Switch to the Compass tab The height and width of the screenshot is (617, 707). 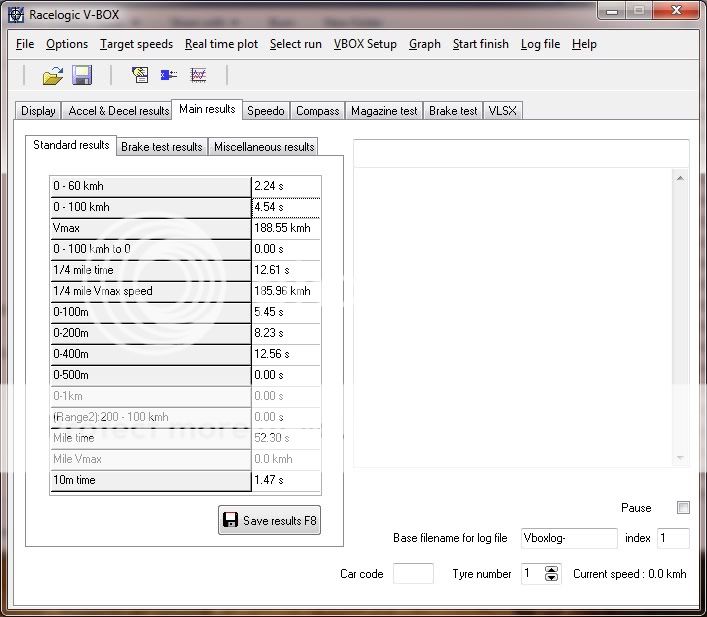click(x=317, y=111)
